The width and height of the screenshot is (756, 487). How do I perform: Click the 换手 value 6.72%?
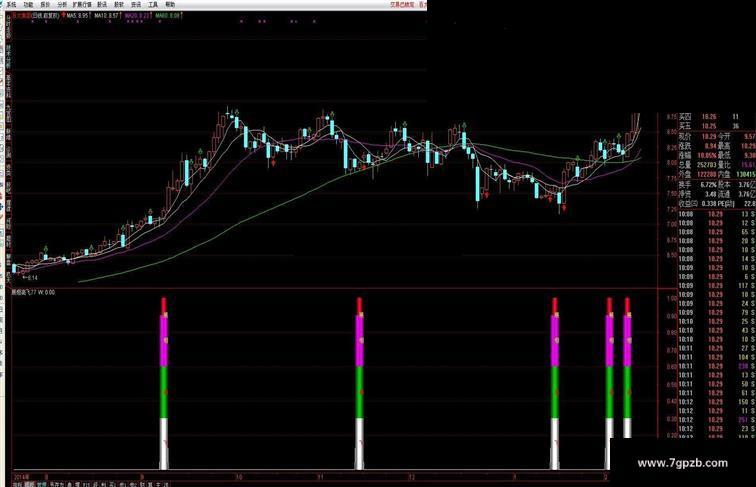708,185
